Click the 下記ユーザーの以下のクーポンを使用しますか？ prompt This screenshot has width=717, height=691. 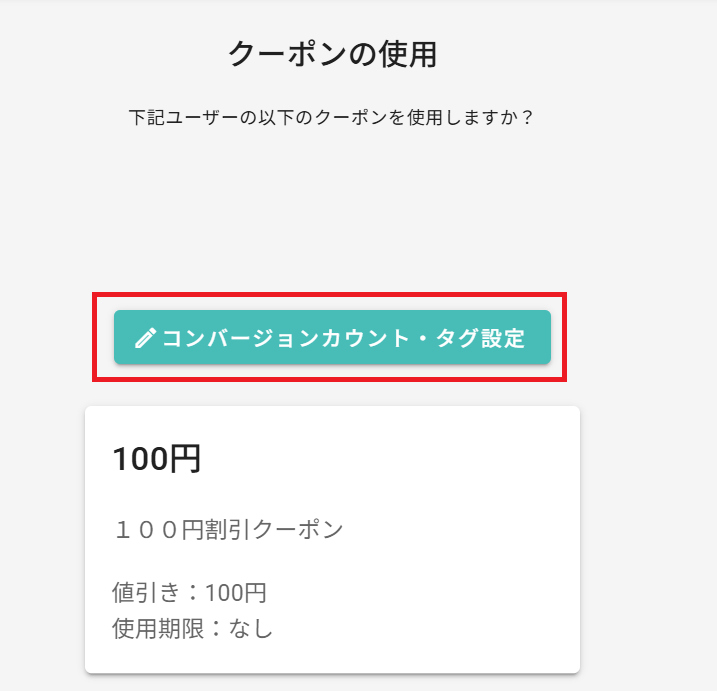(332, 117)
